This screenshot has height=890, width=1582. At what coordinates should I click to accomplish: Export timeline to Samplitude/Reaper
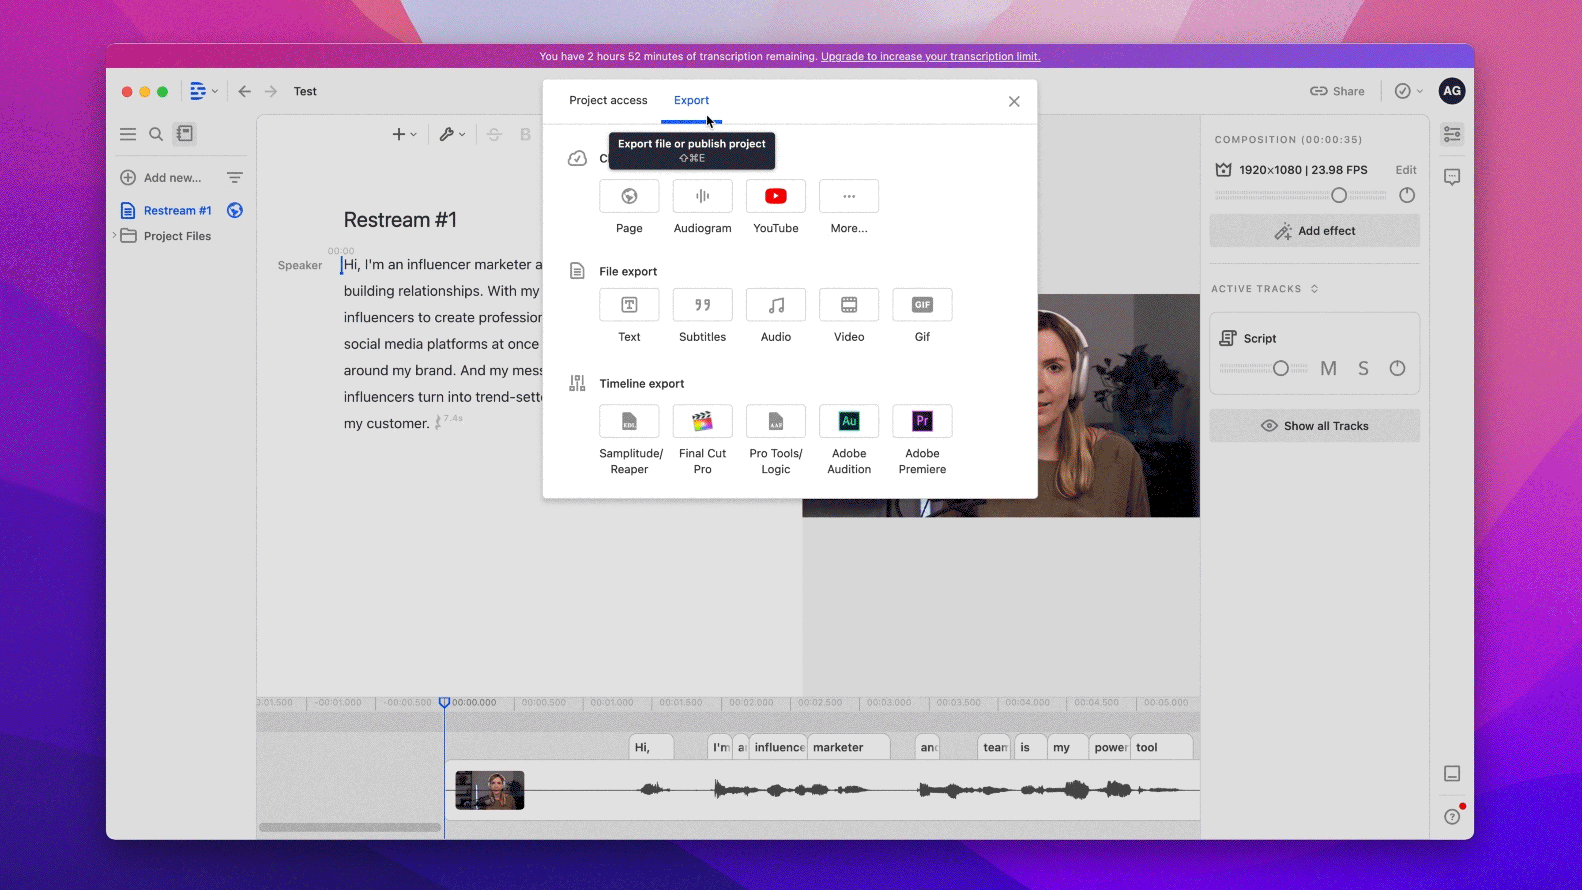coord(629,421)
